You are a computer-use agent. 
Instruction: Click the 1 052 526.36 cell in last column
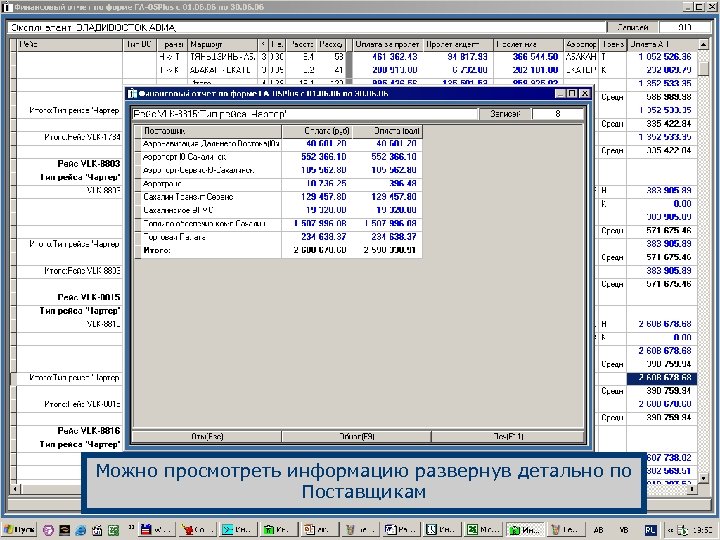[x=664, y=57]
